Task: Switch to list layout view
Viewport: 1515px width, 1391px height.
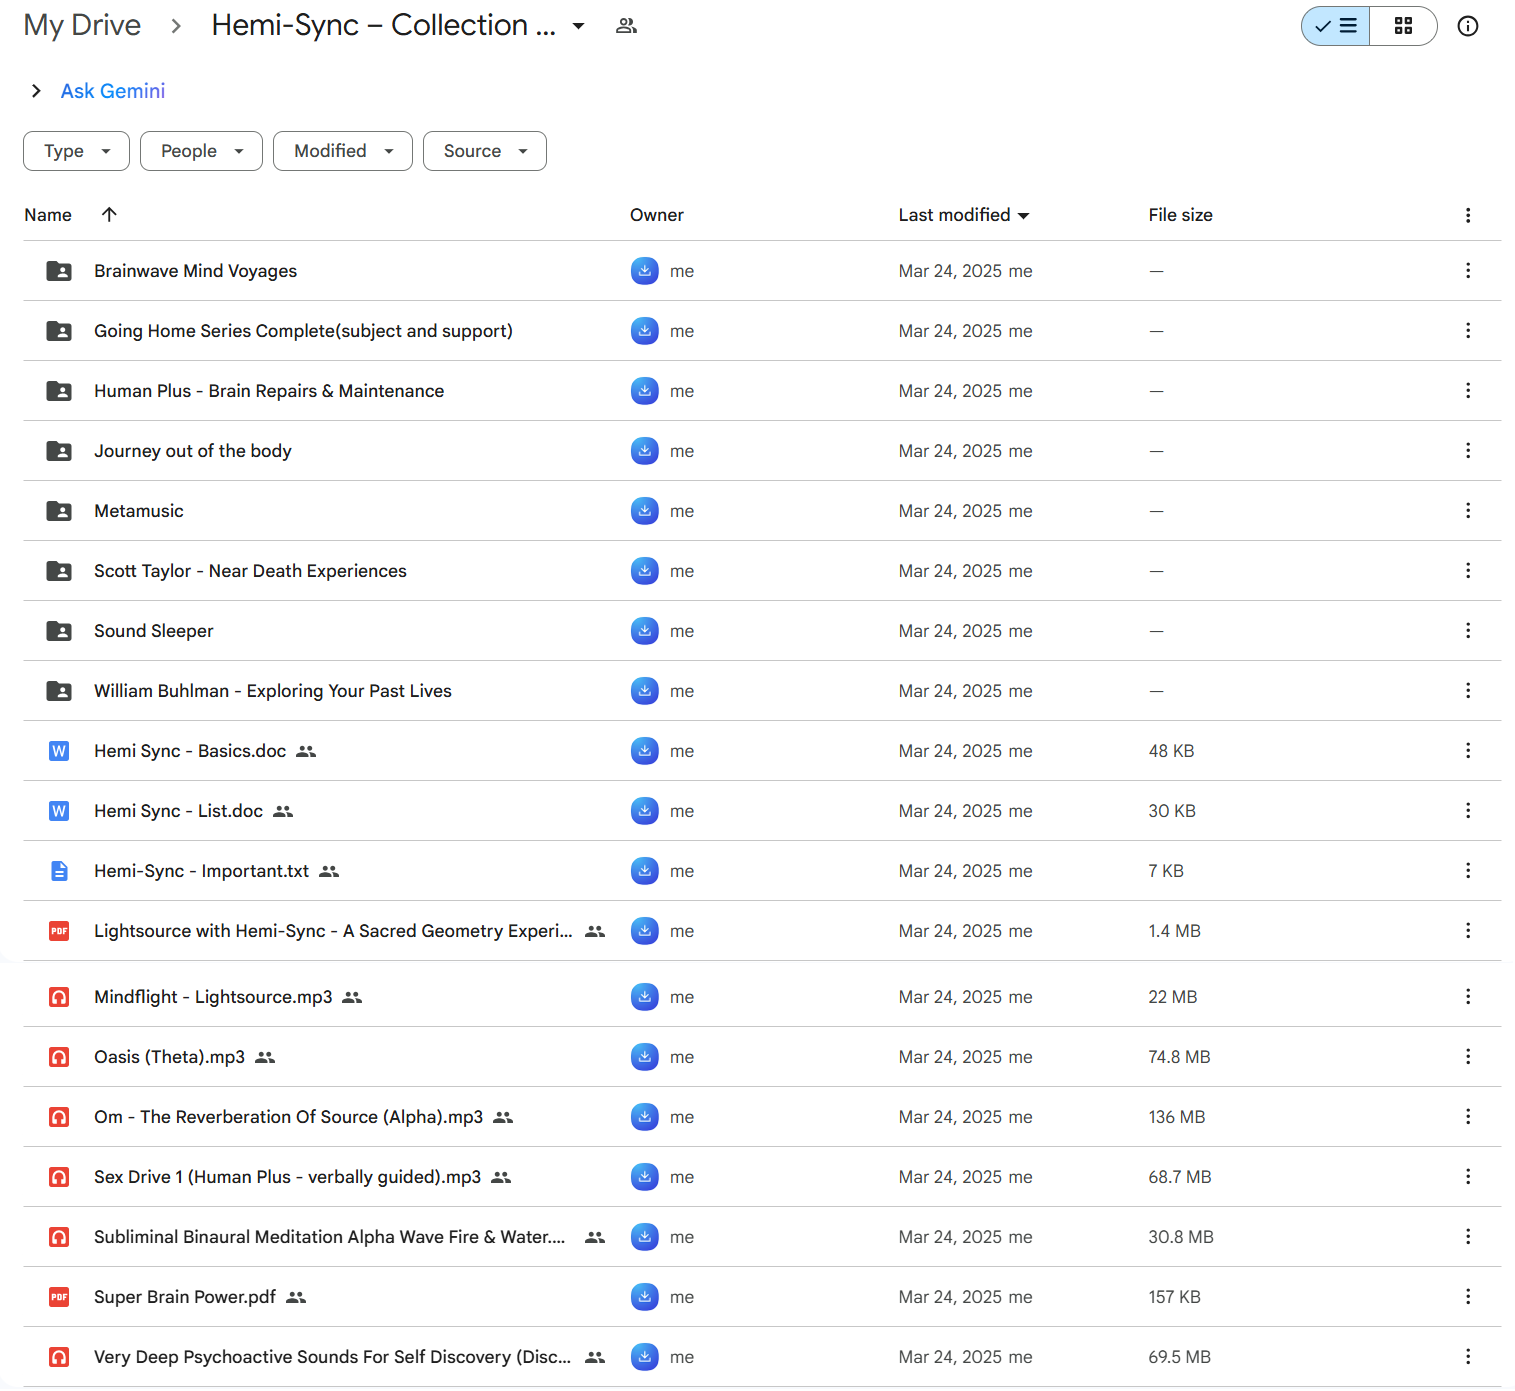Action: (x=1336, y=26)
